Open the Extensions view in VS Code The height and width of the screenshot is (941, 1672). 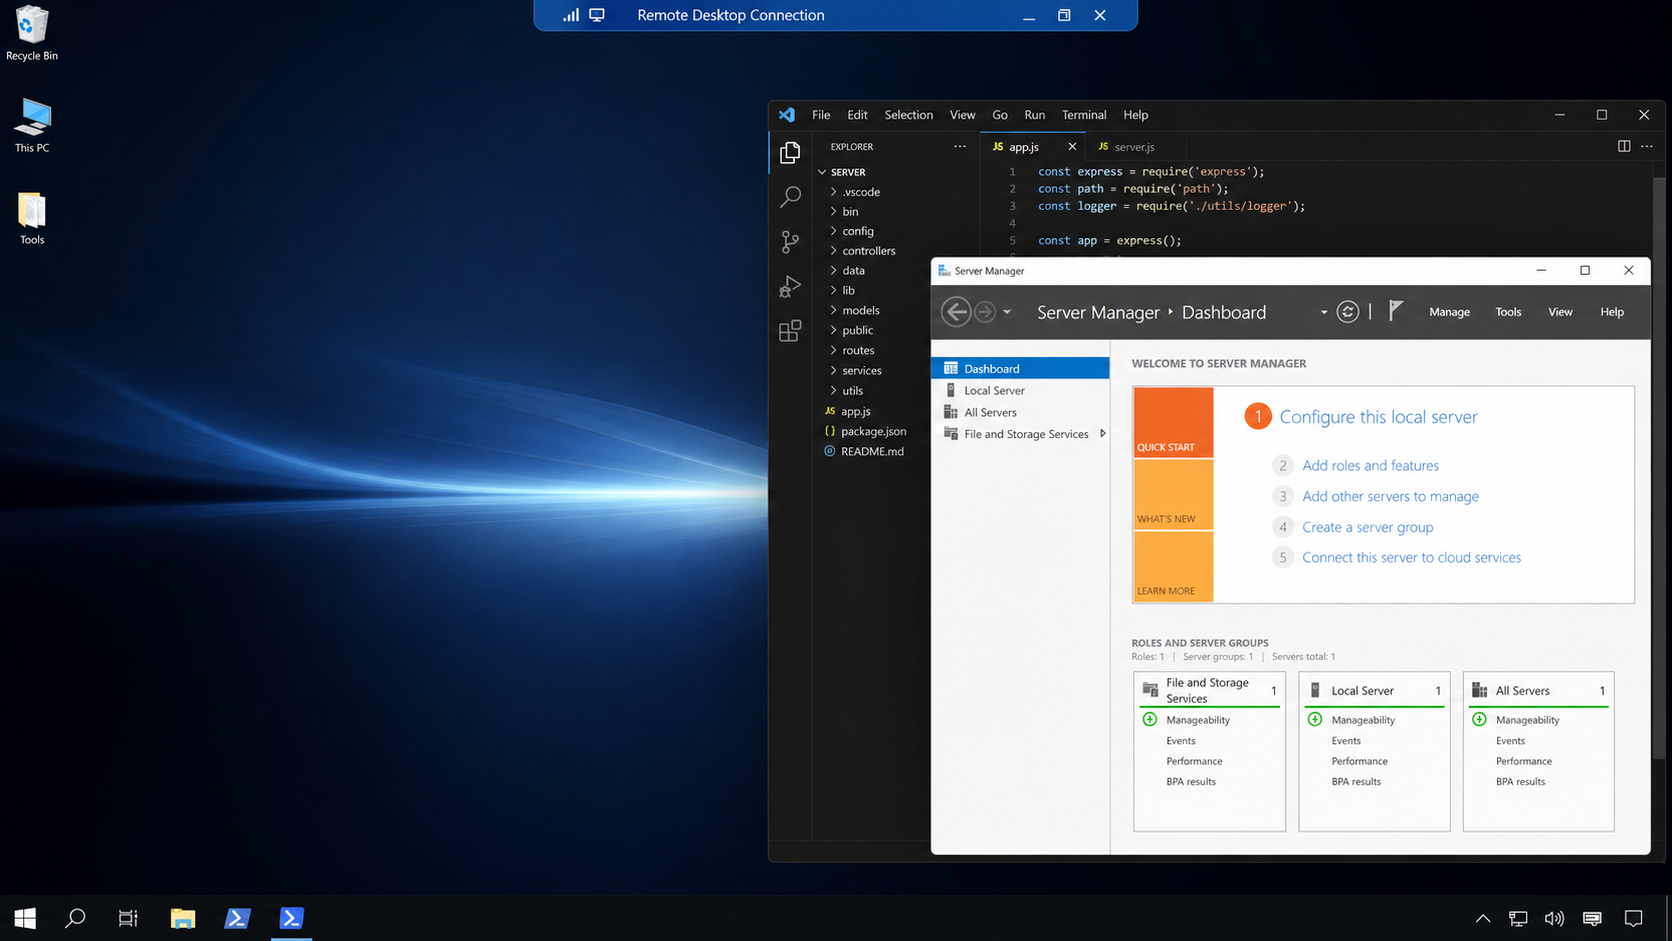790,331
